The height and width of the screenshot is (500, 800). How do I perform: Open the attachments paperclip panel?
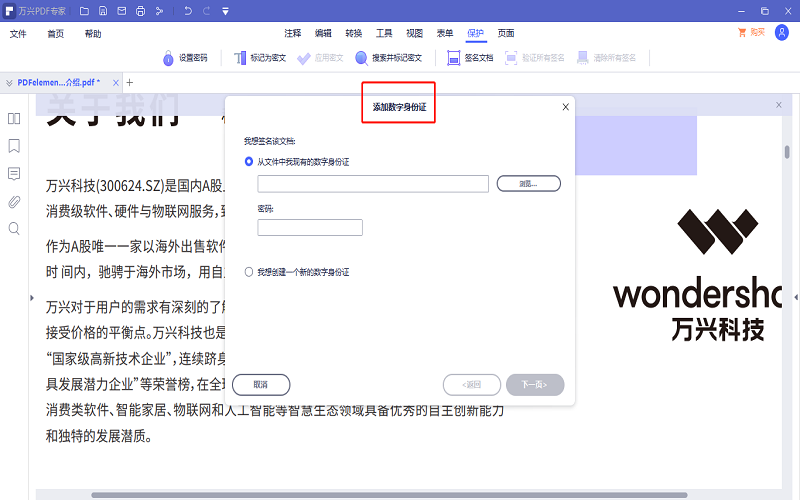pos(14,201)
